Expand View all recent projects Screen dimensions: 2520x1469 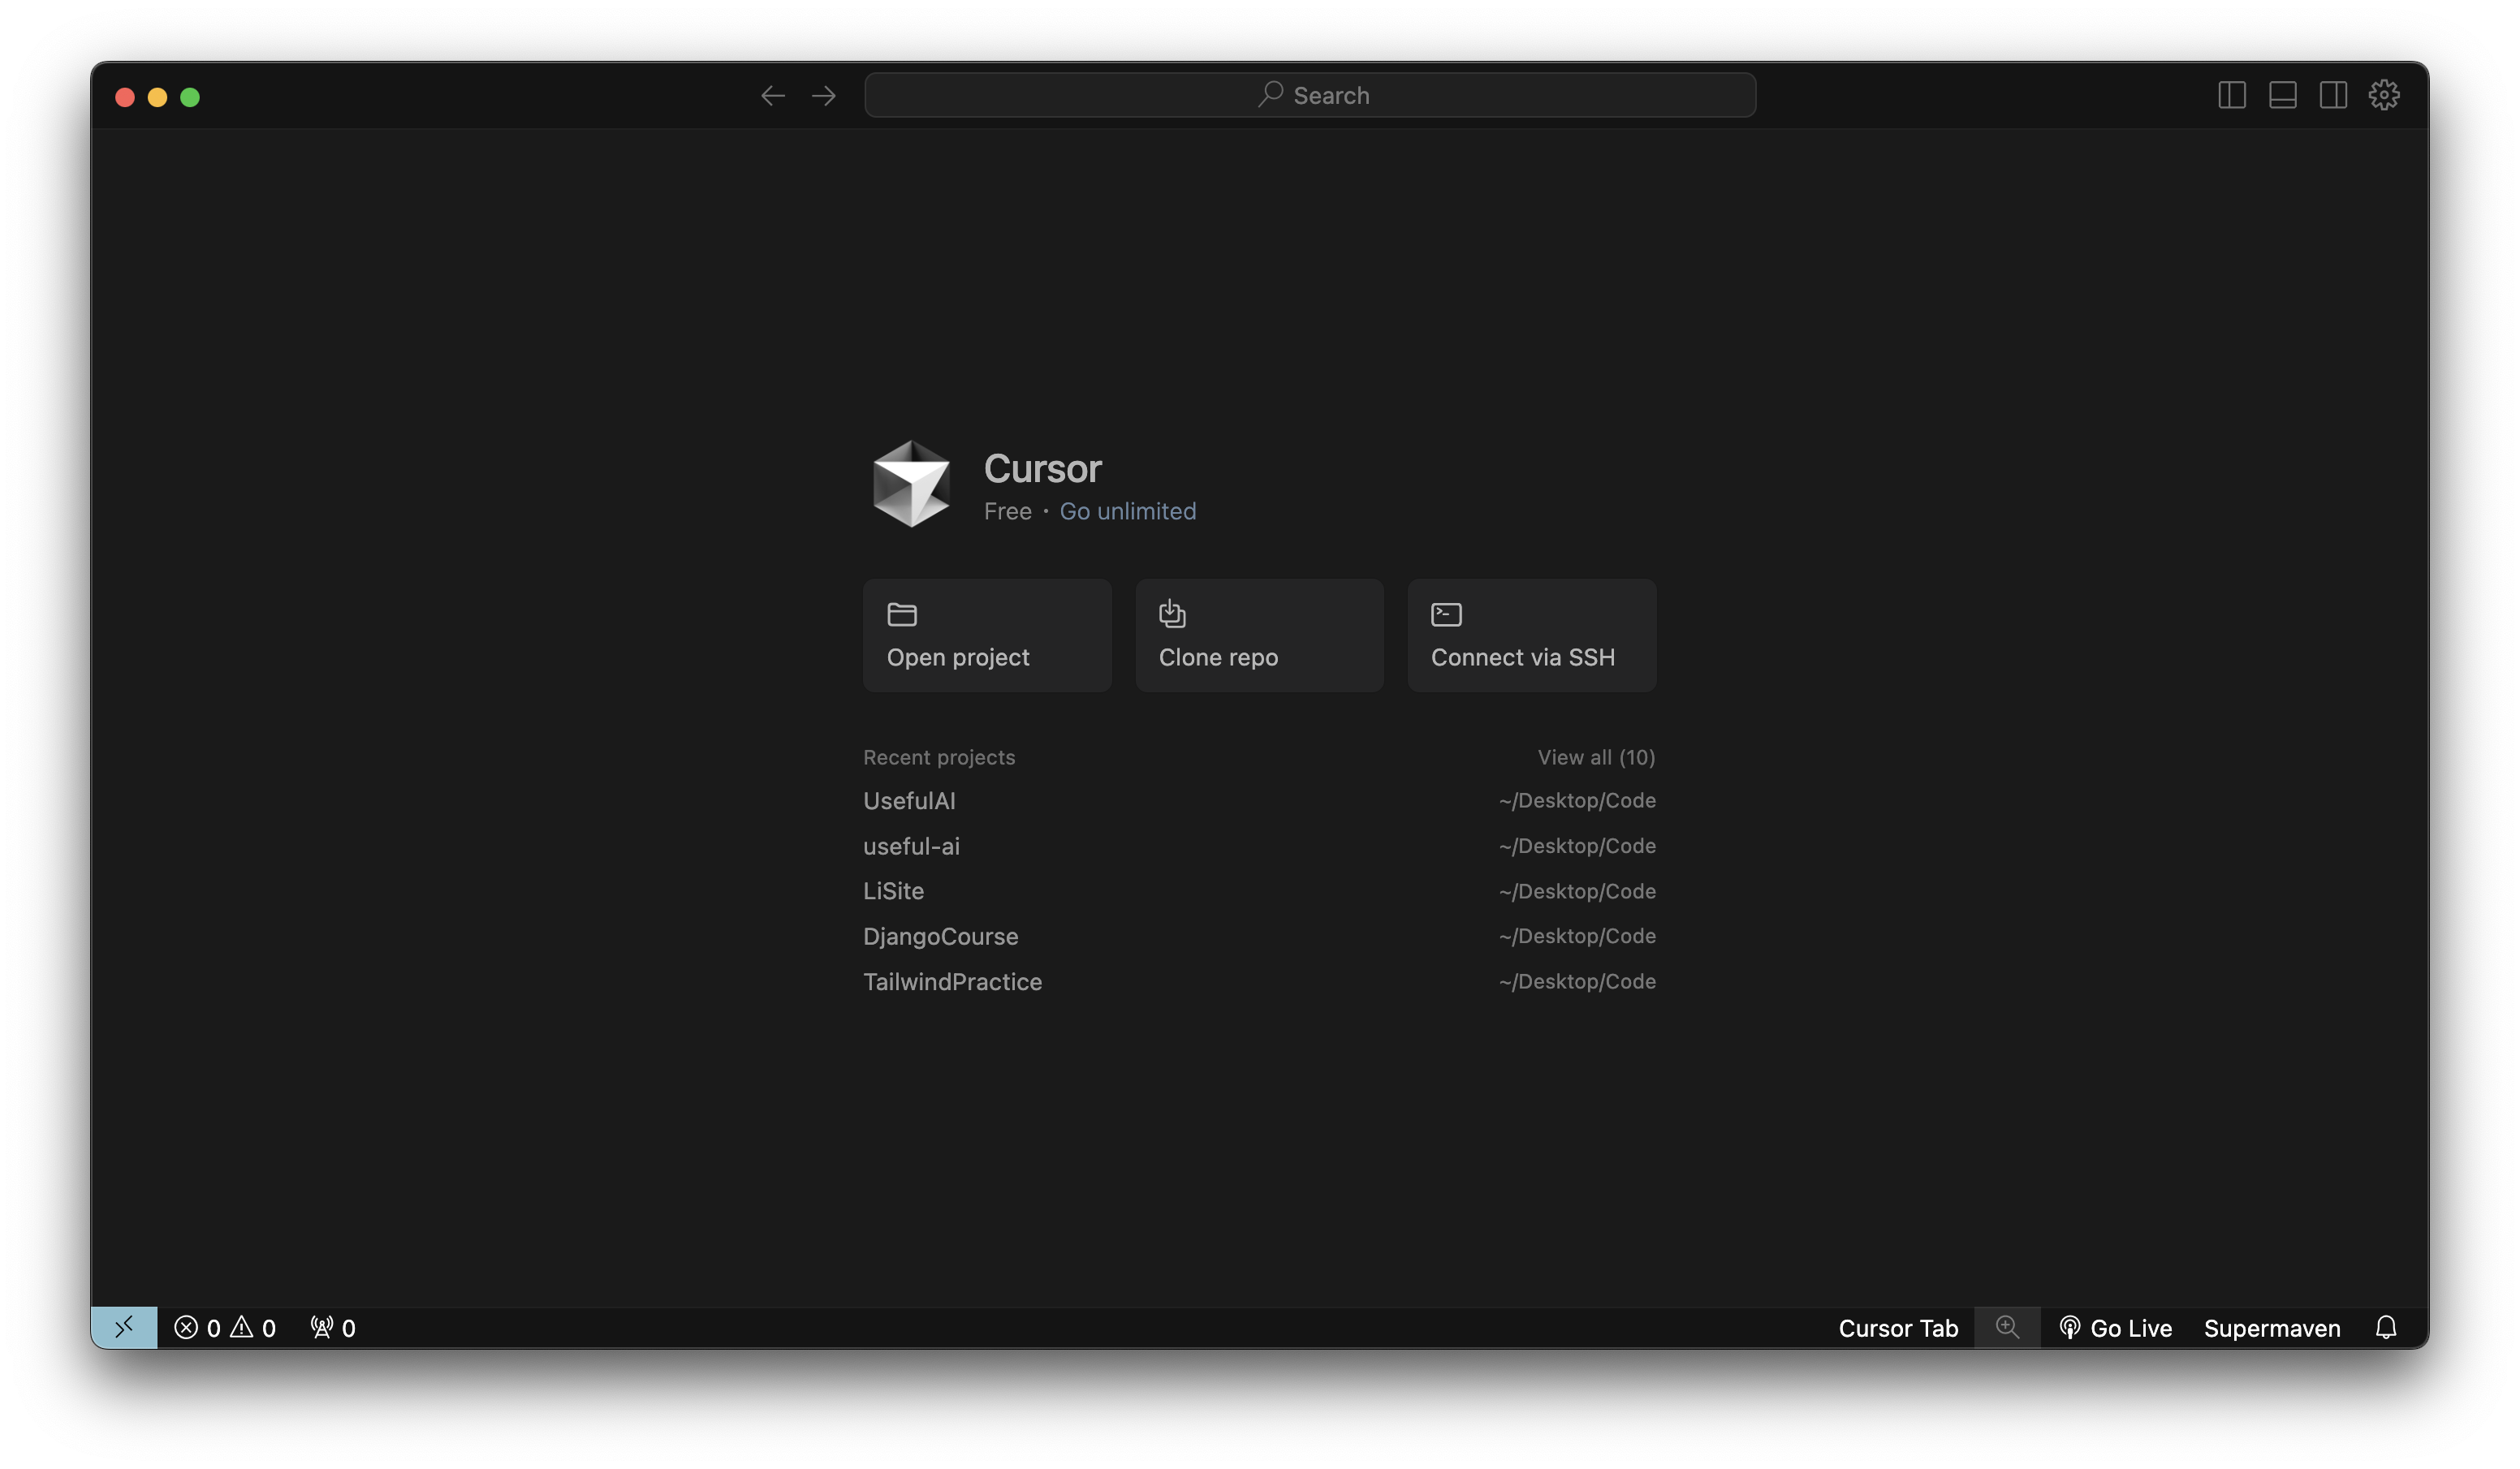tap(1595, 757)
